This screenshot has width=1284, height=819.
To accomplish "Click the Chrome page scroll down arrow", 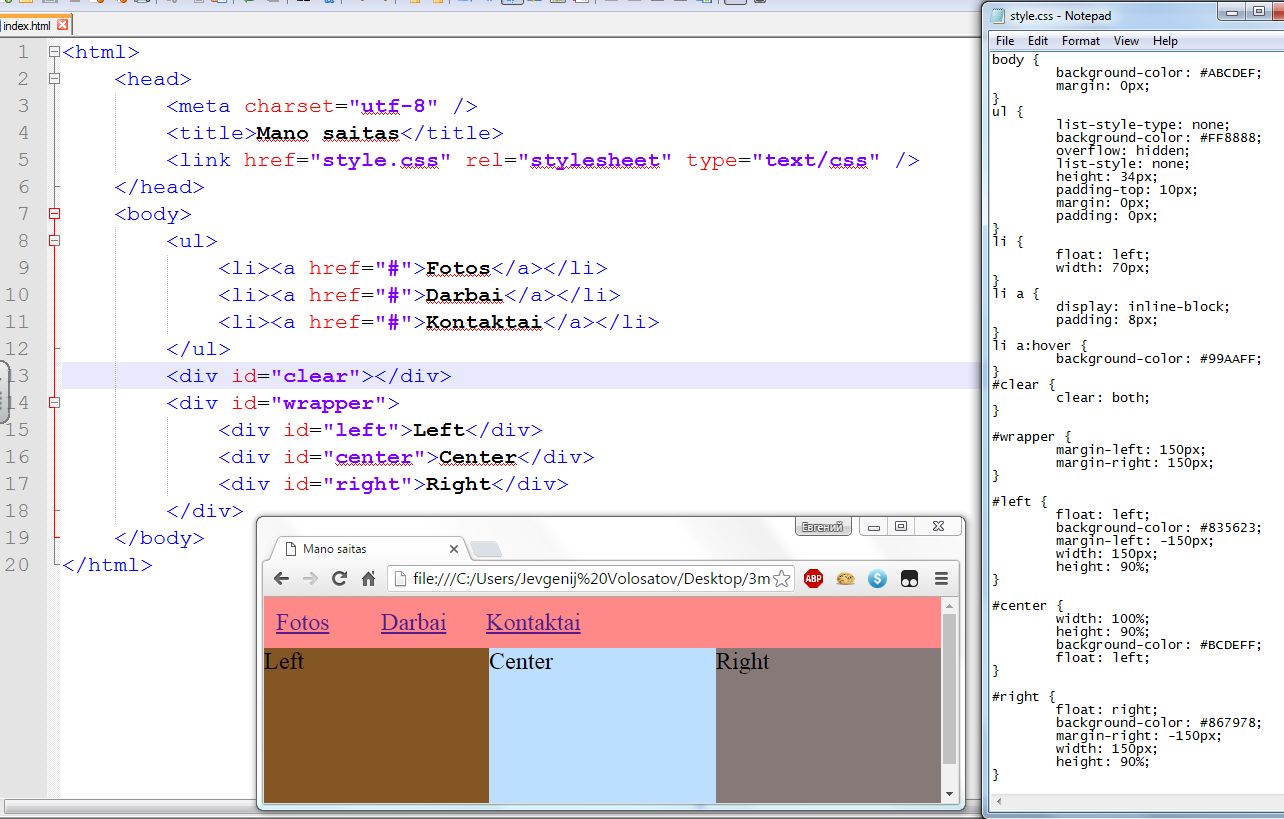I will [x=949, y=794].
